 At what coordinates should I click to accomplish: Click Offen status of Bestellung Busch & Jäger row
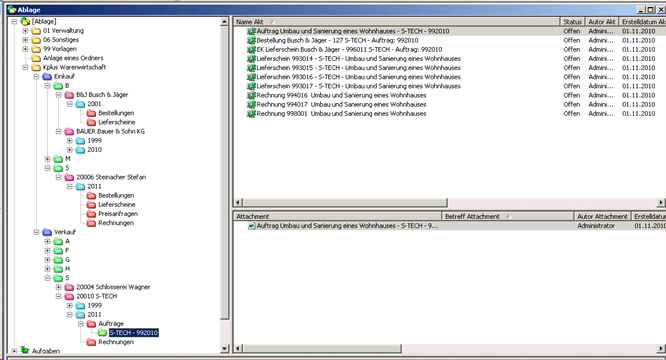[572, 40]
